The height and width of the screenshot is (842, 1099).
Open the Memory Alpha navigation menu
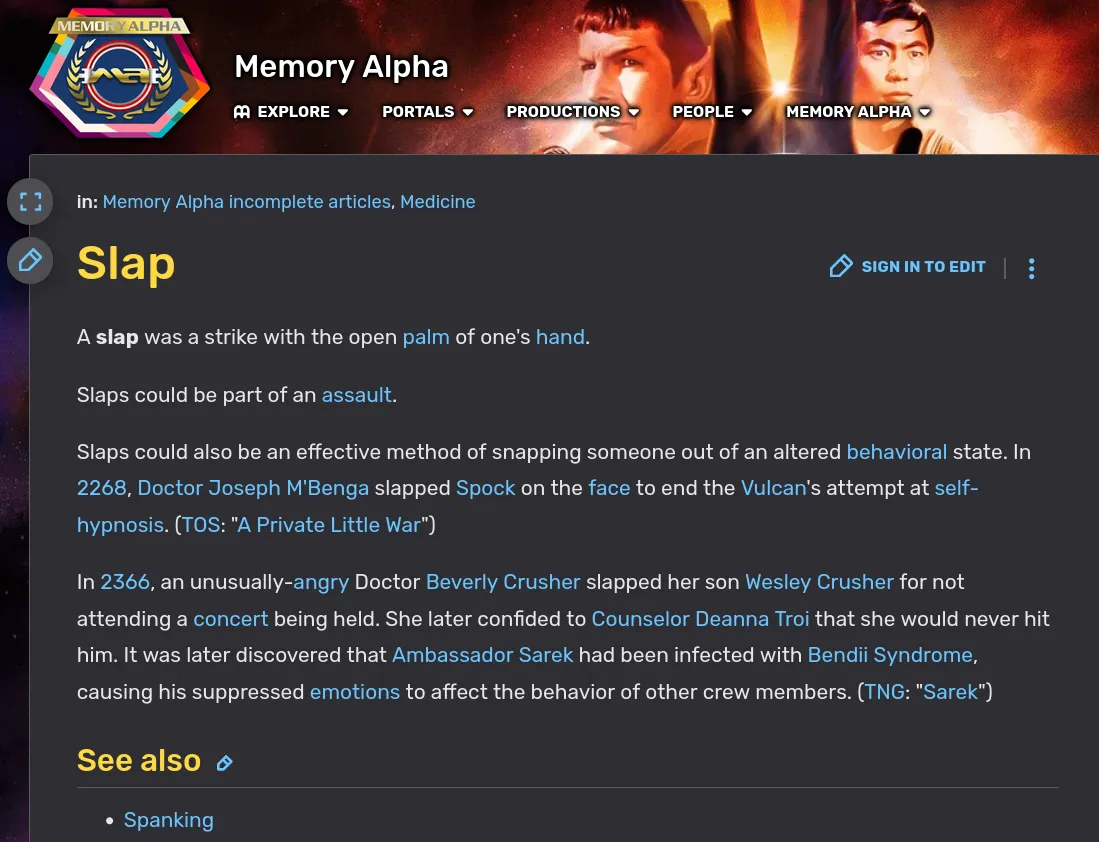[849, 112]
